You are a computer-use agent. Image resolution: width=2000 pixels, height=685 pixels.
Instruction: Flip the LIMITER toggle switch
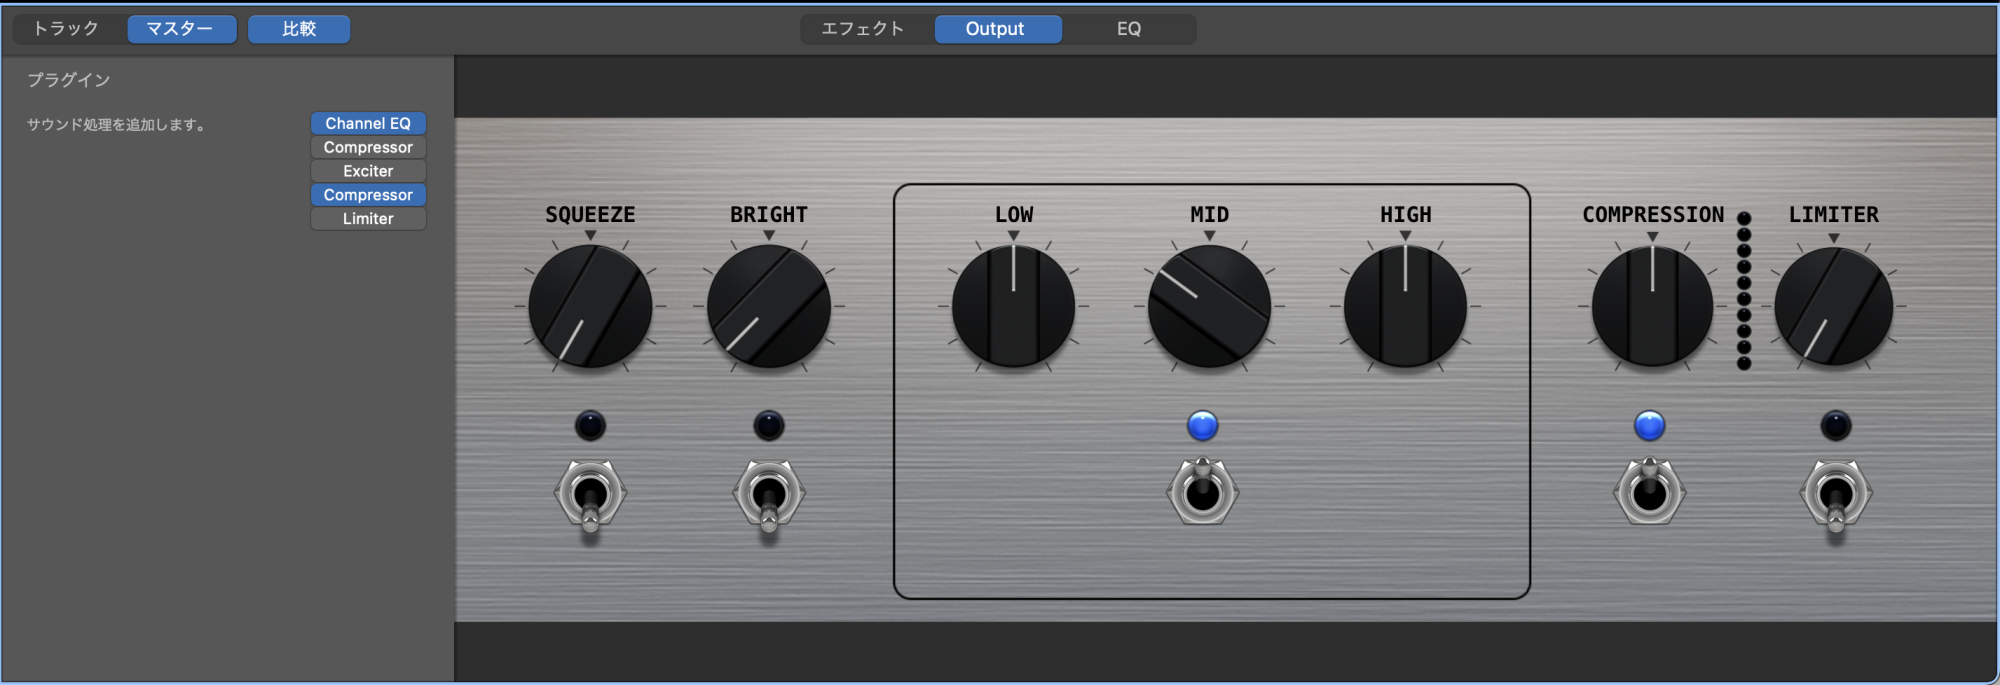coord(1836,496)
